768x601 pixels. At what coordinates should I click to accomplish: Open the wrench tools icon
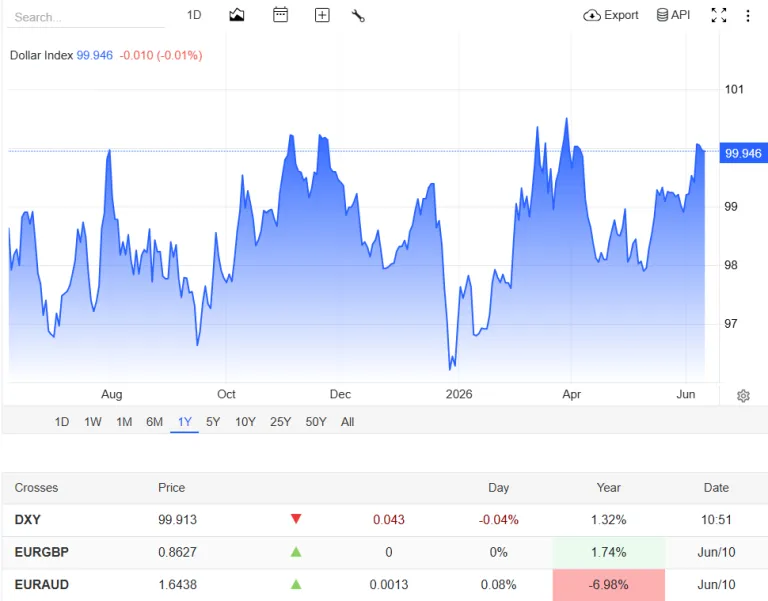click(358, 16)
